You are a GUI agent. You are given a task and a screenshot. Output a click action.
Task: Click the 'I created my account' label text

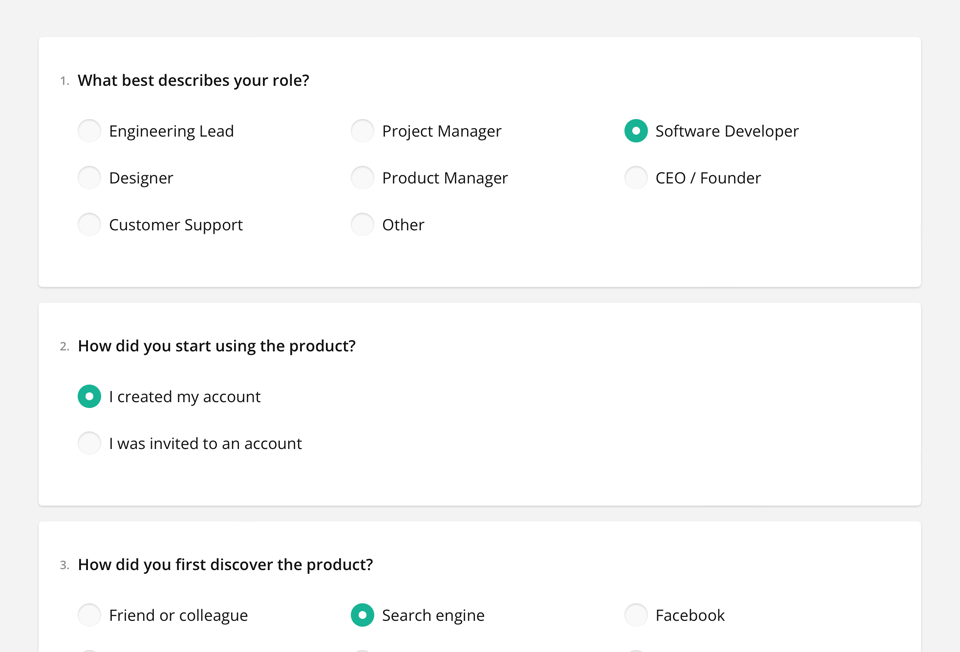[184, 397]
